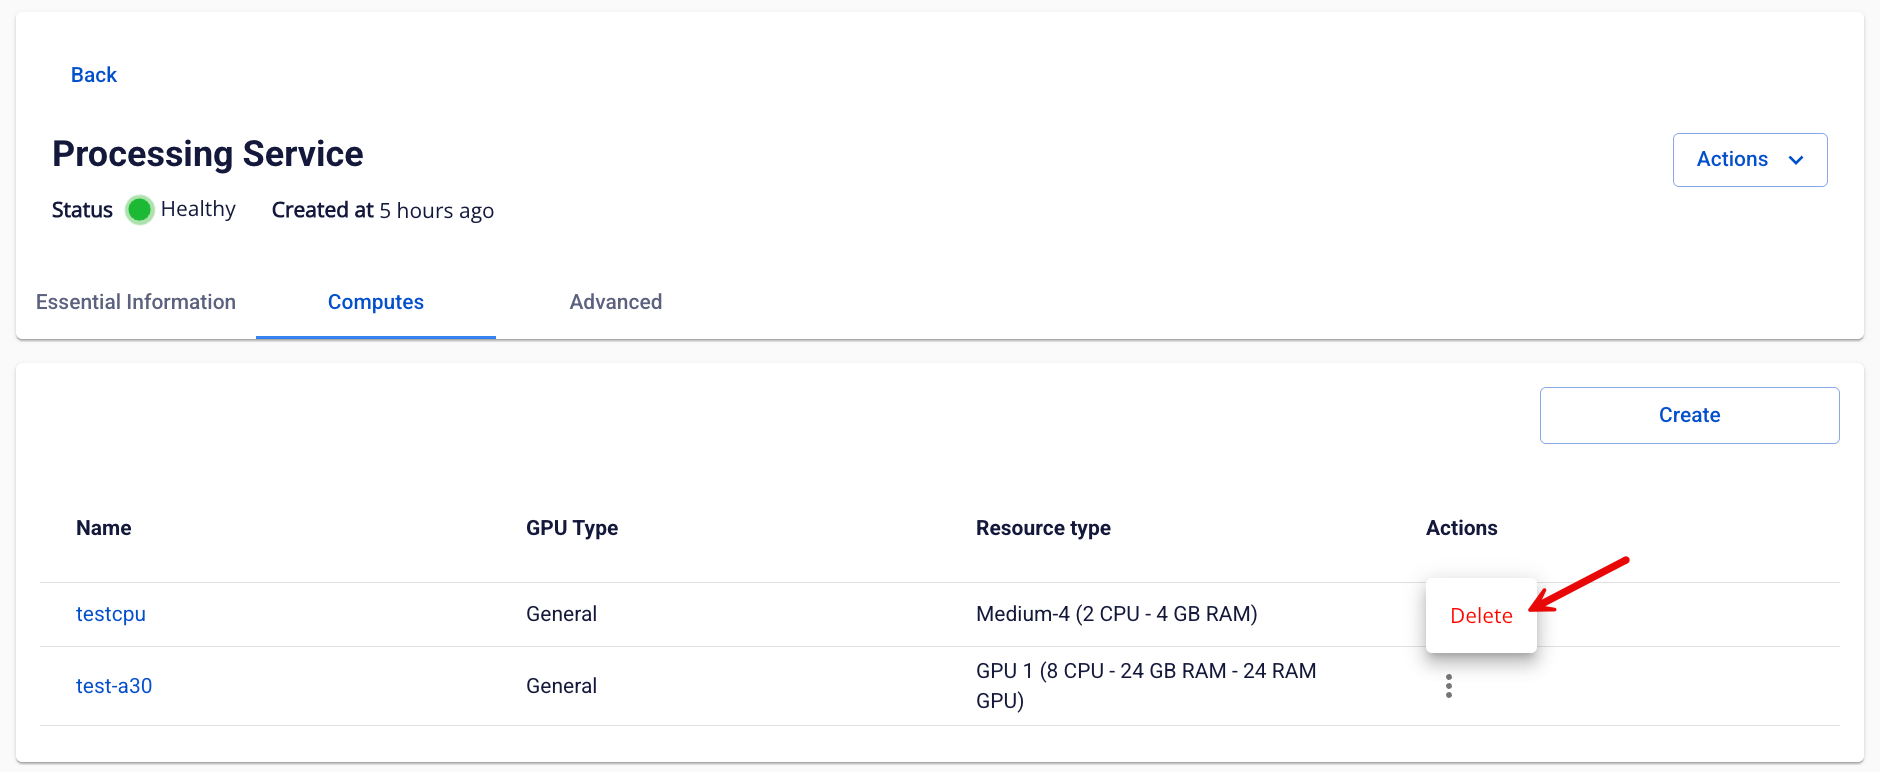This screenshot has height=772, width=1880.
Task: Go back using the Back link
Action: point(94,75)
